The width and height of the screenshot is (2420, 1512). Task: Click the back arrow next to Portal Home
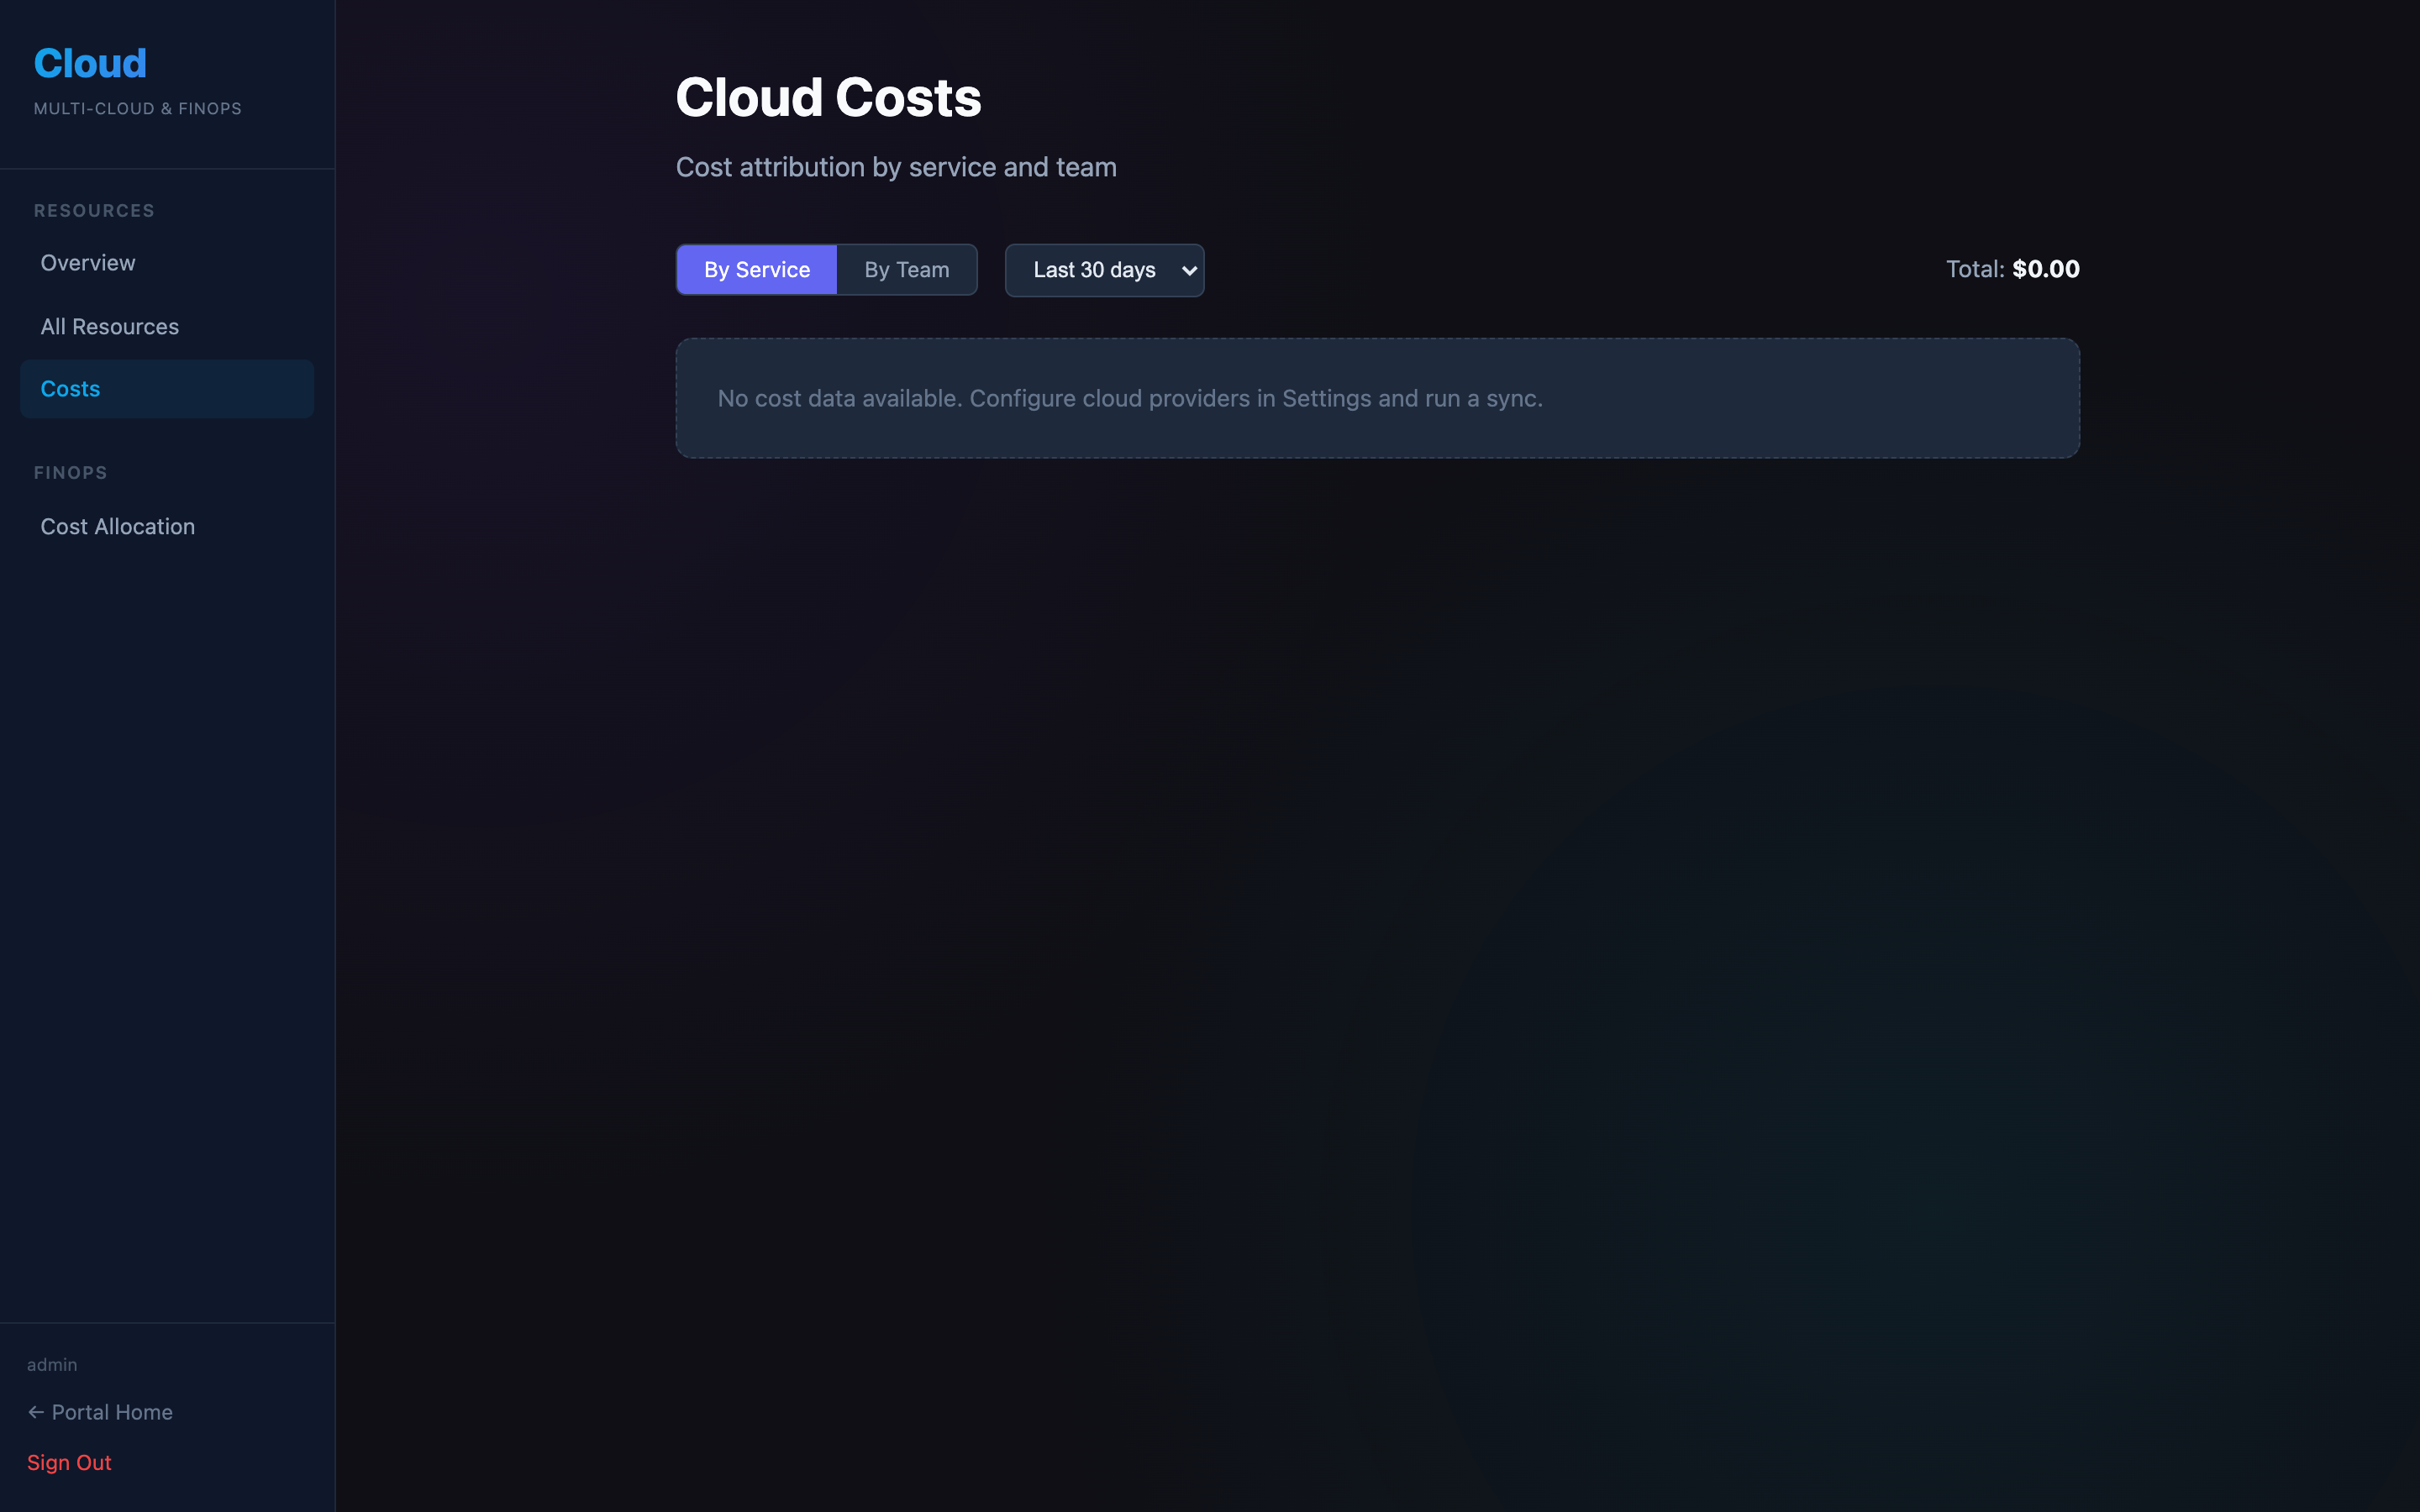click(x=36, y=1411)
